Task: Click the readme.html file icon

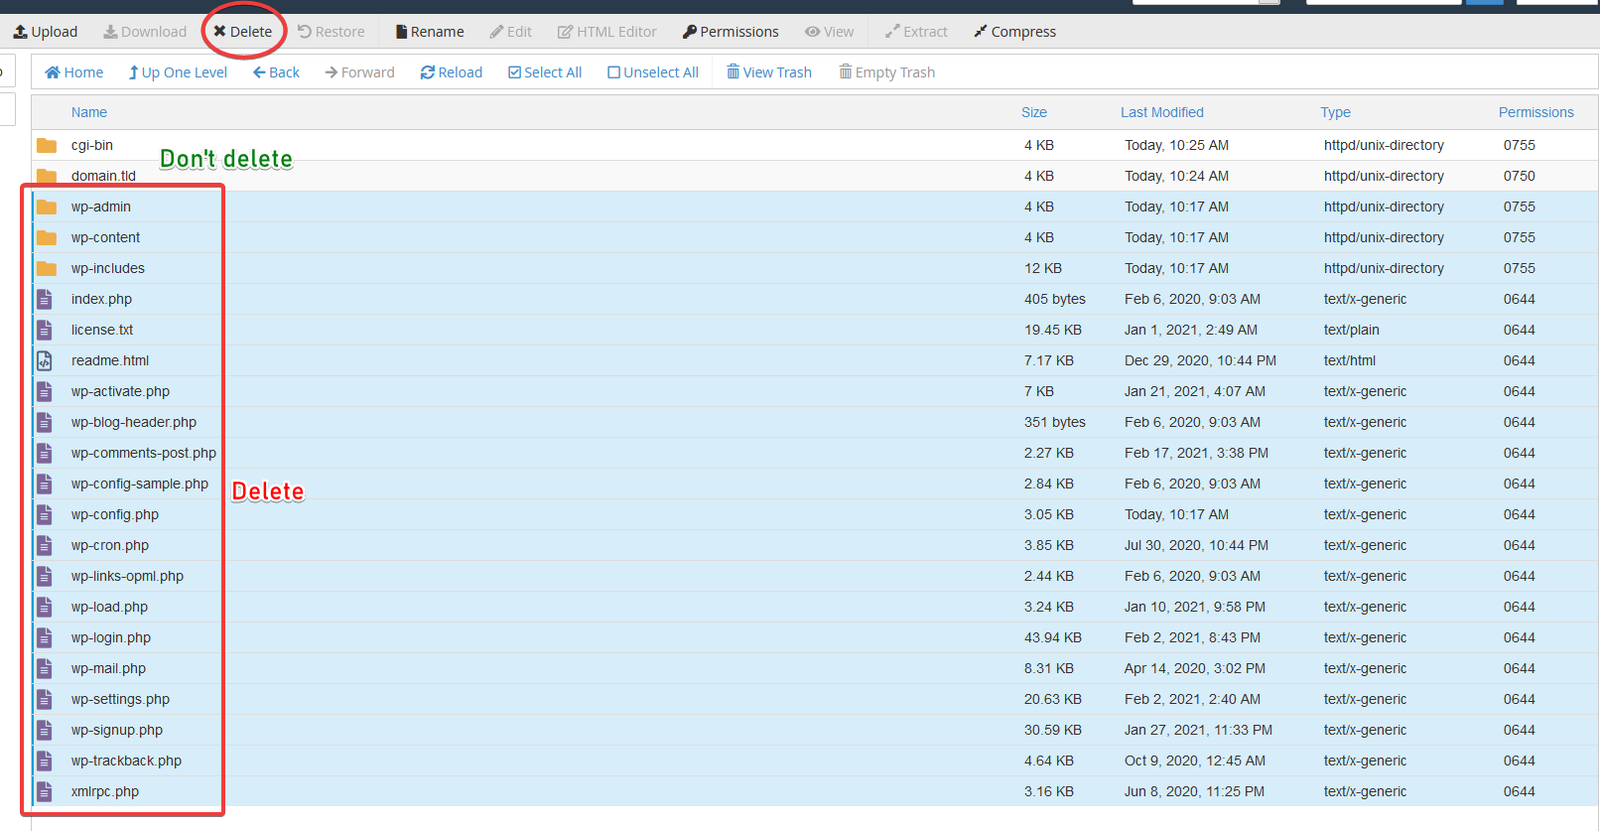Action: pyautogui.click(x=45, y=361)
